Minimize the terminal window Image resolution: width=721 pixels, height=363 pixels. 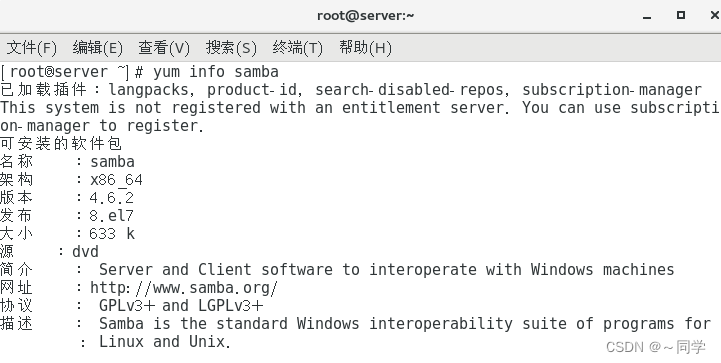point(647,17)
